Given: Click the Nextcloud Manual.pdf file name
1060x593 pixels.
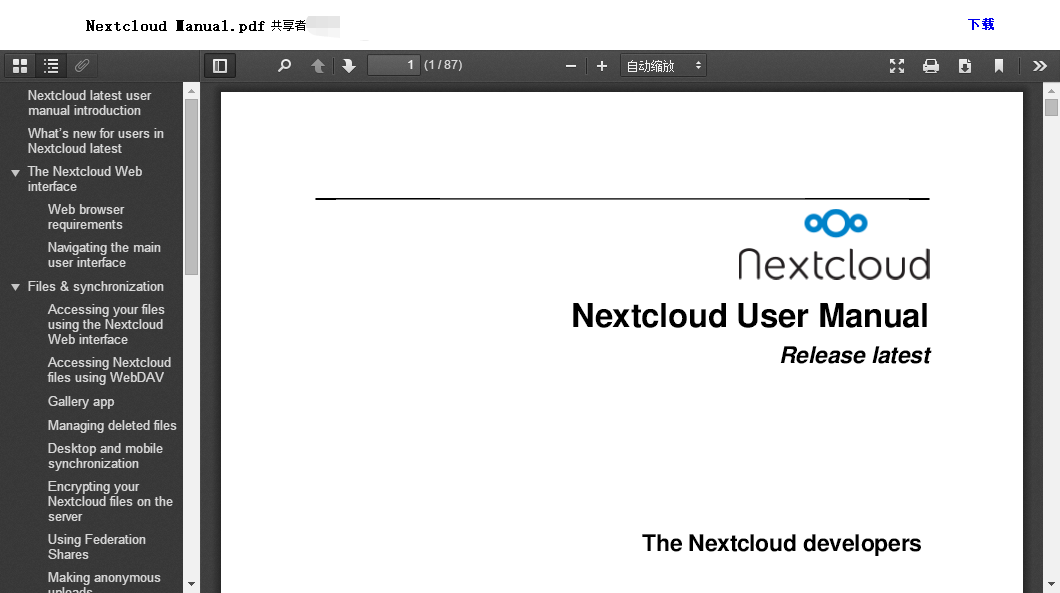Looking at the screenshot, I should coord(175,26).
